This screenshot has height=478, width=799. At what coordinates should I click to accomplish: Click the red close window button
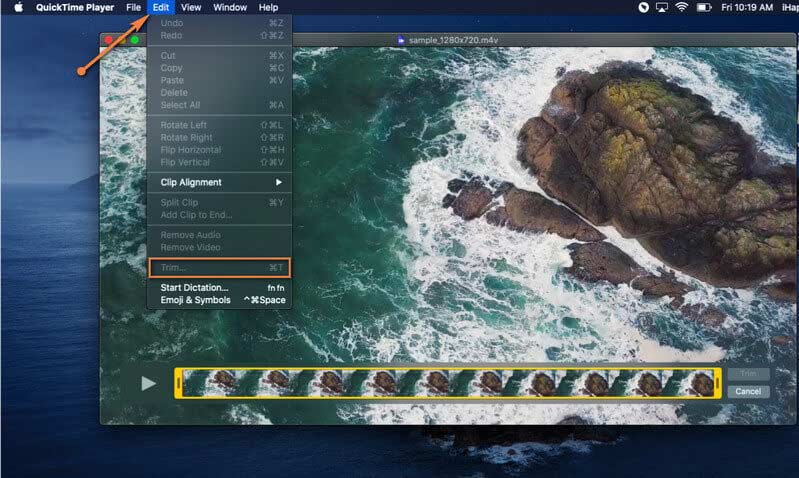[108, 40]
